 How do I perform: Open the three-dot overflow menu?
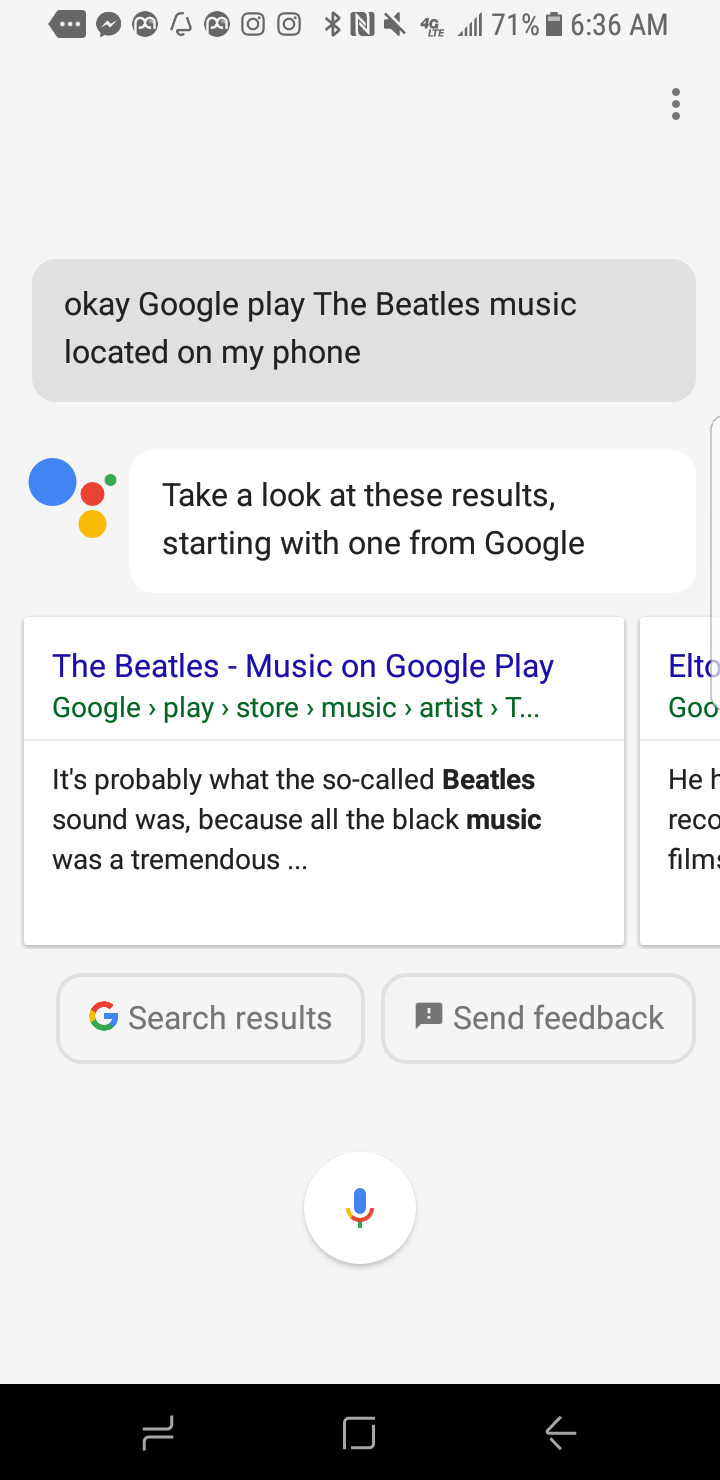tap(676, 104)
